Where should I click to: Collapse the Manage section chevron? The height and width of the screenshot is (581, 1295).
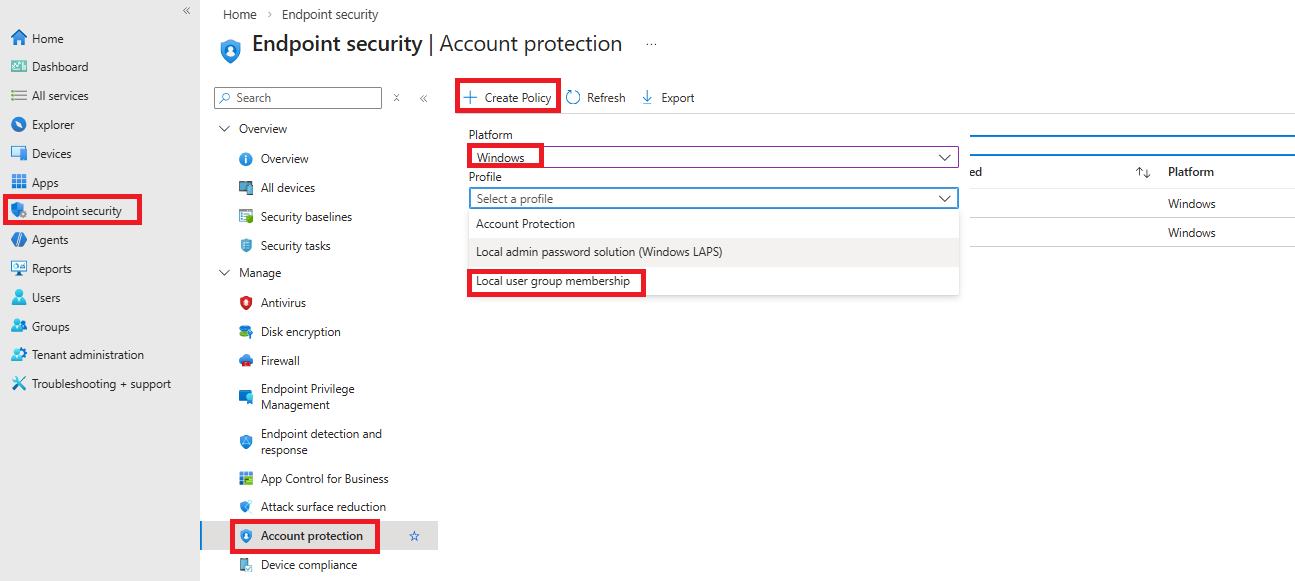pyautogui.click(x=222, y=273)
